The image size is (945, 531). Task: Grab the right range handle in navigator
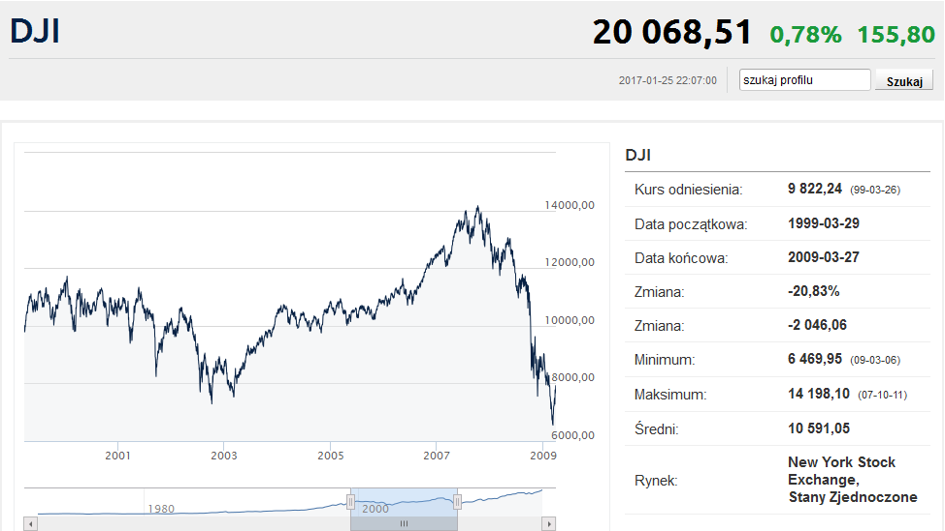click(x=457, y=501)
